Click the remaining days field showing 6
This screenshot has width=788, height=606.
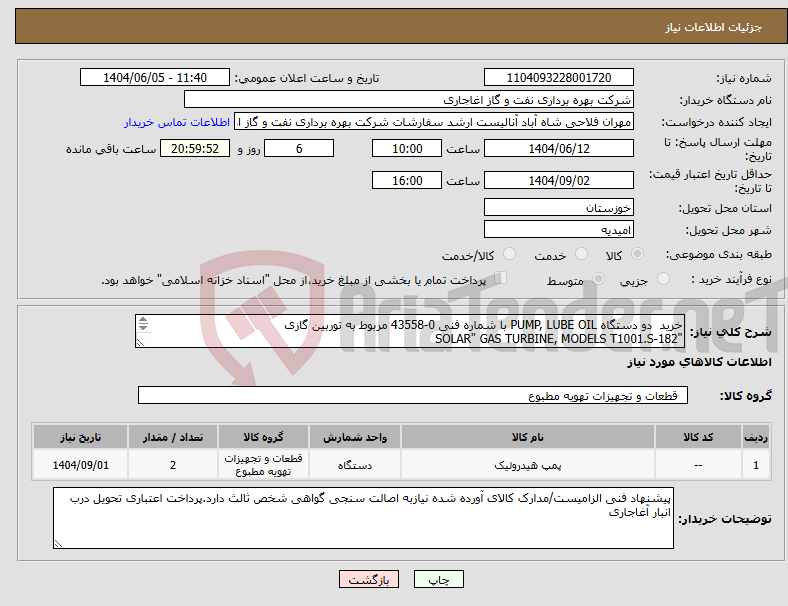point(299,148)
